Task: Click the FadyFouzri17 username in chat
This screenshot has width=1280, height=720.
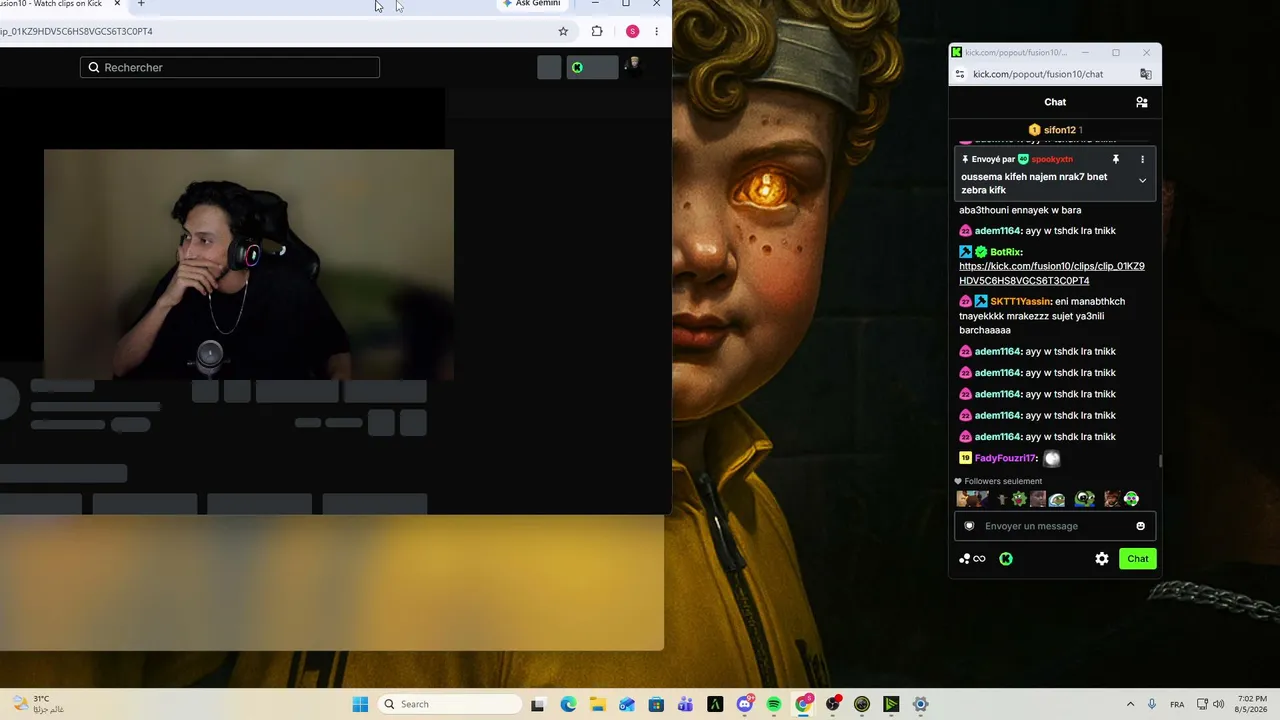Action: tap(1005, 458)
